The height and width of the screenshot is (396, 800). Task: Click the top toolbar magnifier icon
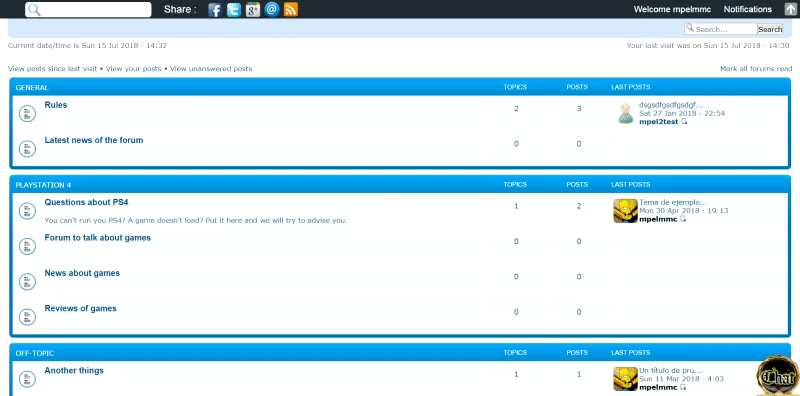[x=33, y=10]
